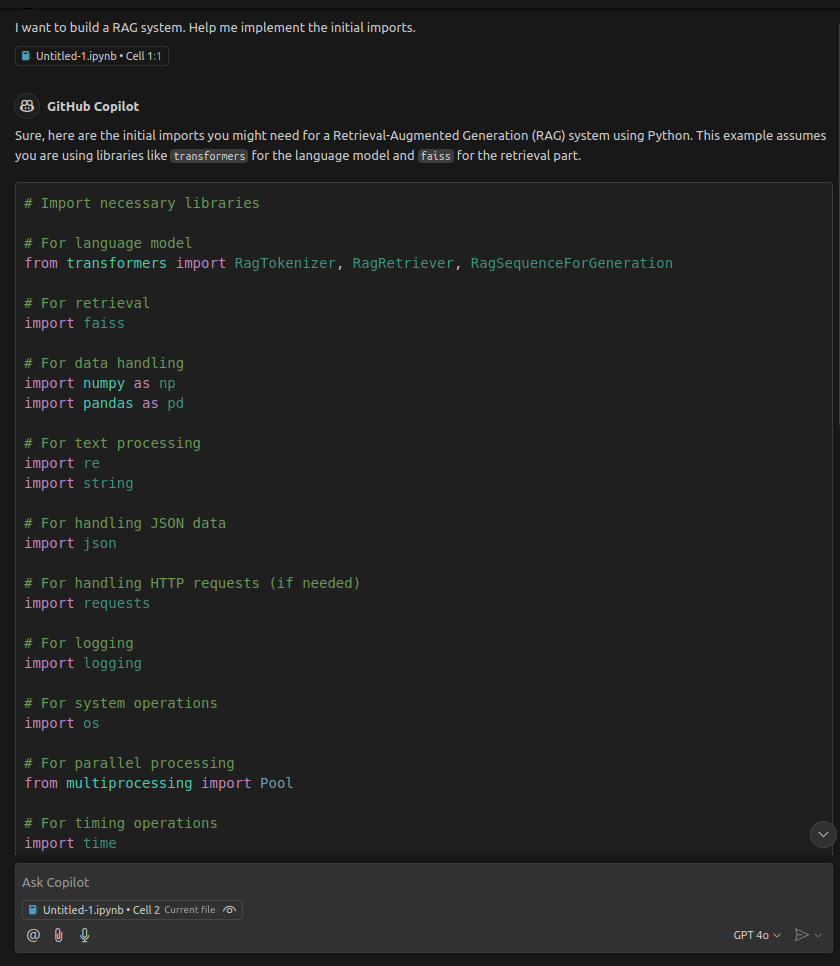Screen dimensions: 840x966
Task: Toggle the eye icon for current file context
Action: coord(230,910)
